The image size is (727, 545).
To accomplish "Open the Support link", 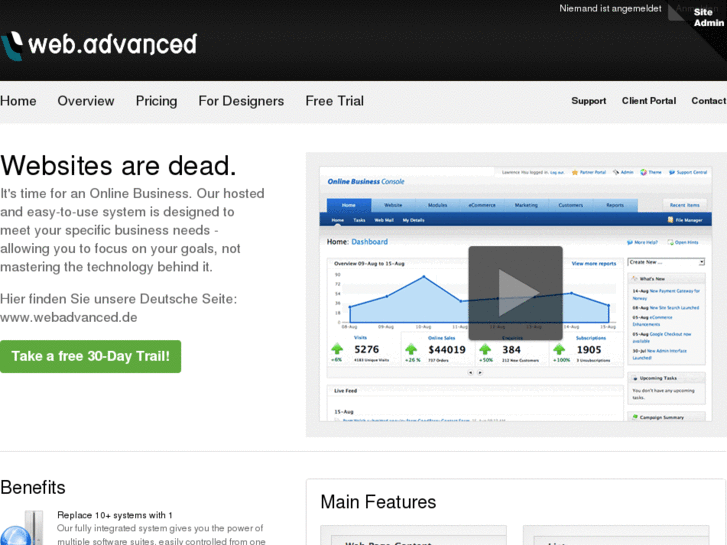I will click(x=588, y=101).
